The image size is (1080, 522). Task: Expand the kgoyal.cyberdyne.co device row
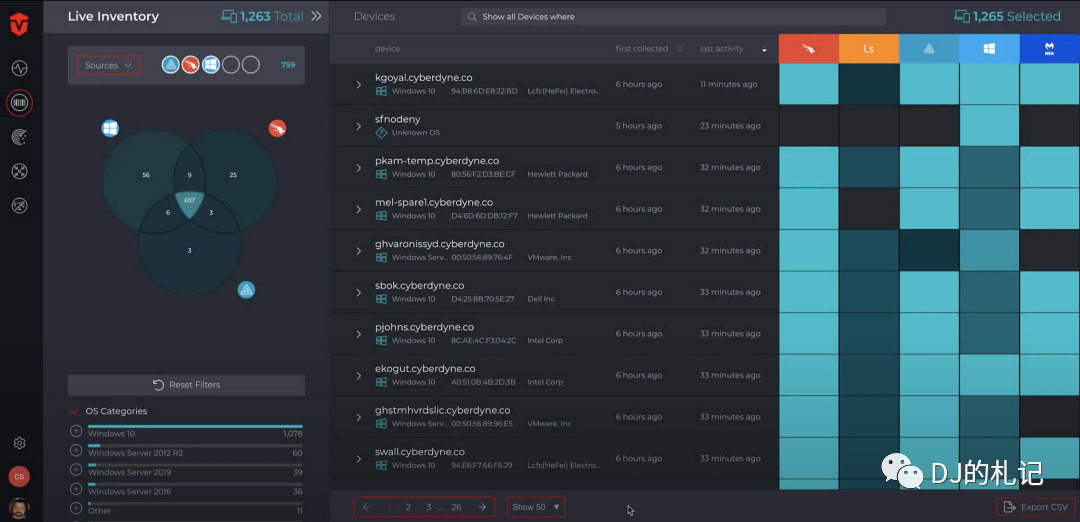pos(359,85)
